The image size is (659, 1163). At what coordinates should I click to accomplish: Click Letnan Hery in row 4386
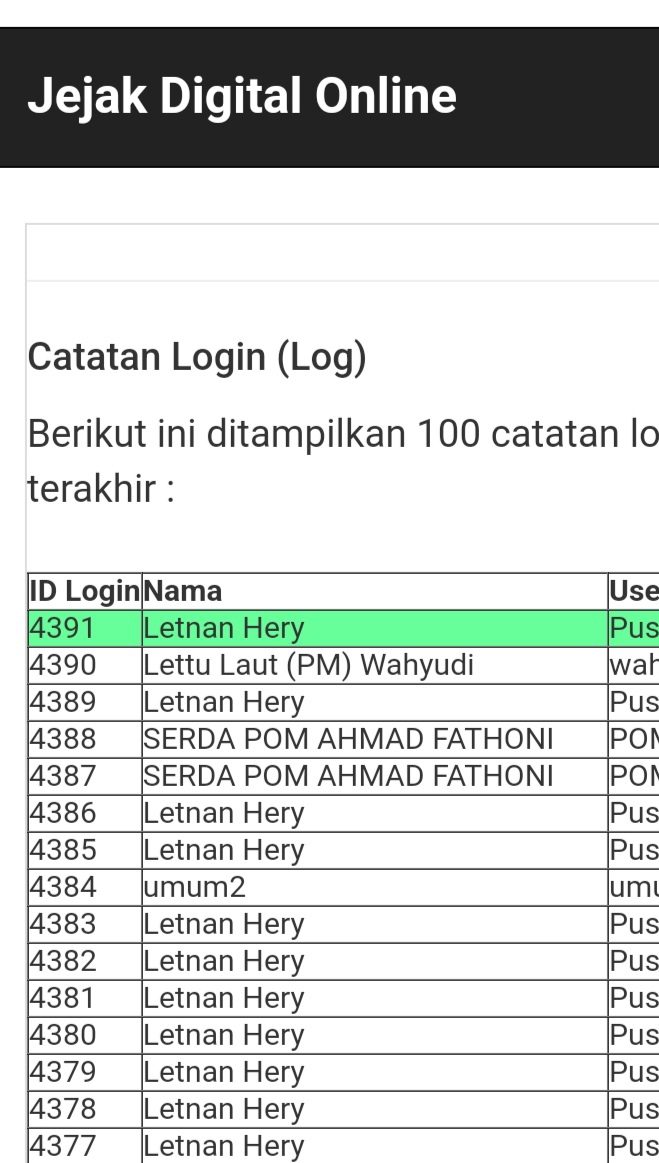(x=224, y=814)
